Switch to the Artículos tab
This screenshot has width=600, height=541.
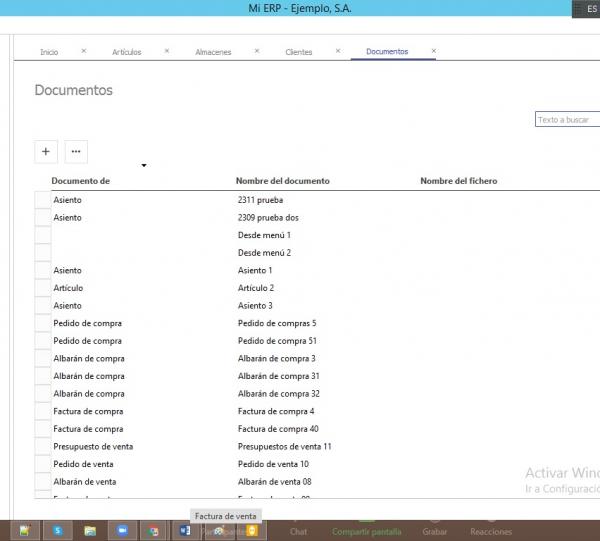[127, 52]
